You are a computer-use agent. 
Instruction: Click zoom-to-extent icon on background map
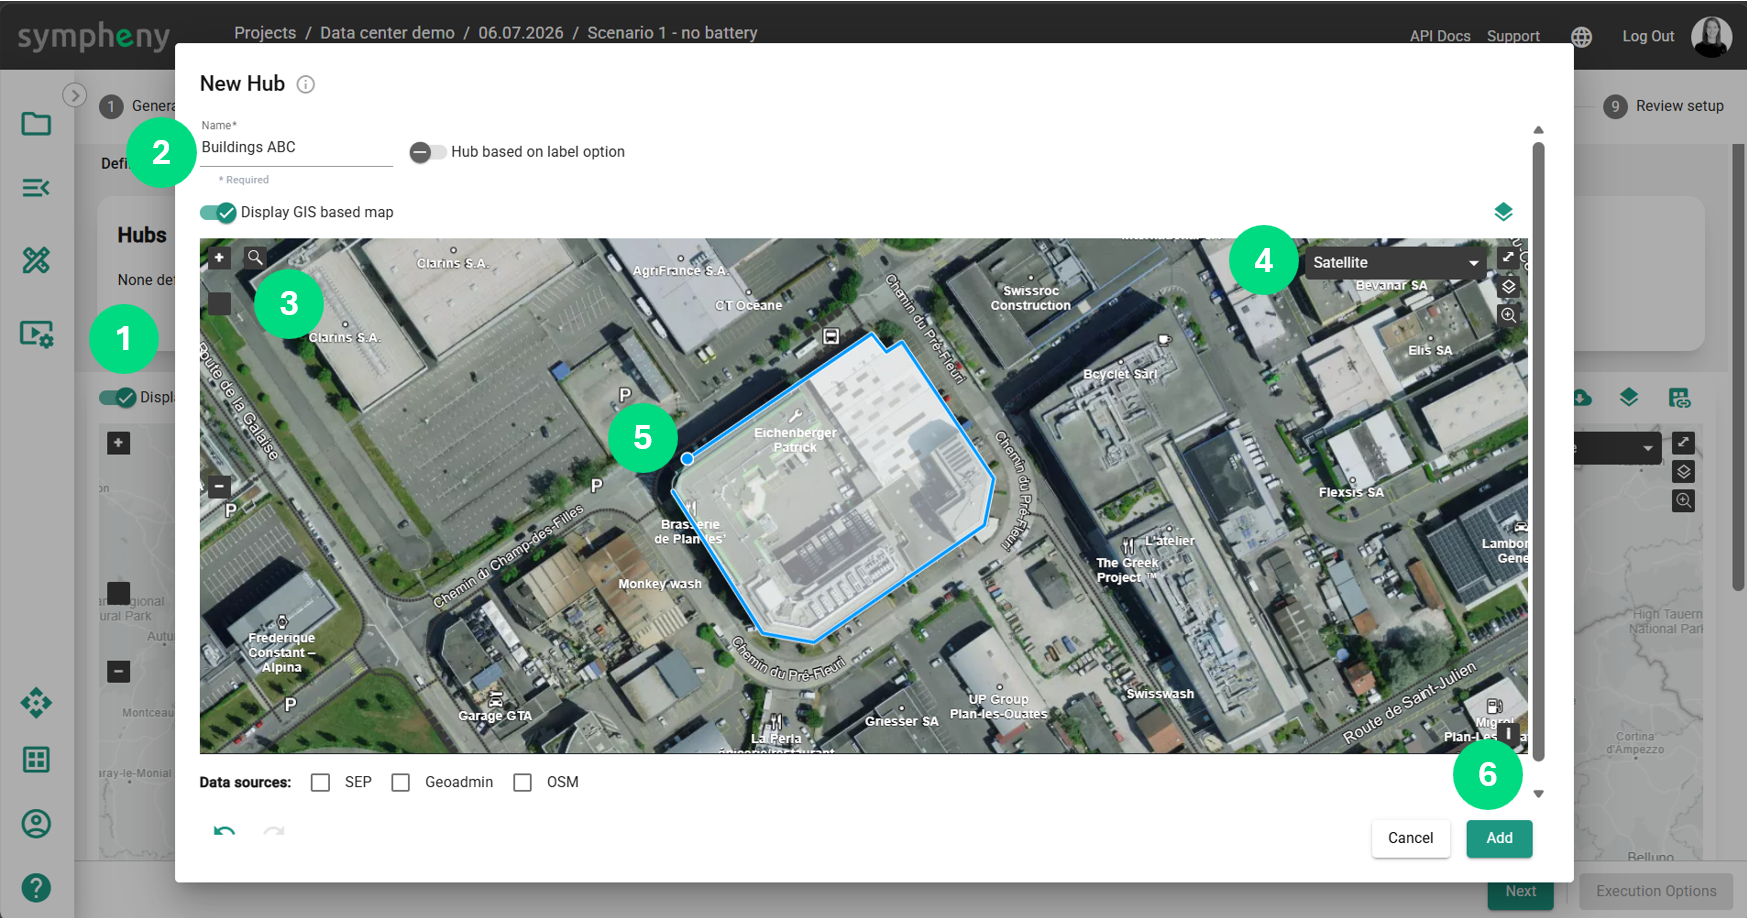click(1684, 501)
